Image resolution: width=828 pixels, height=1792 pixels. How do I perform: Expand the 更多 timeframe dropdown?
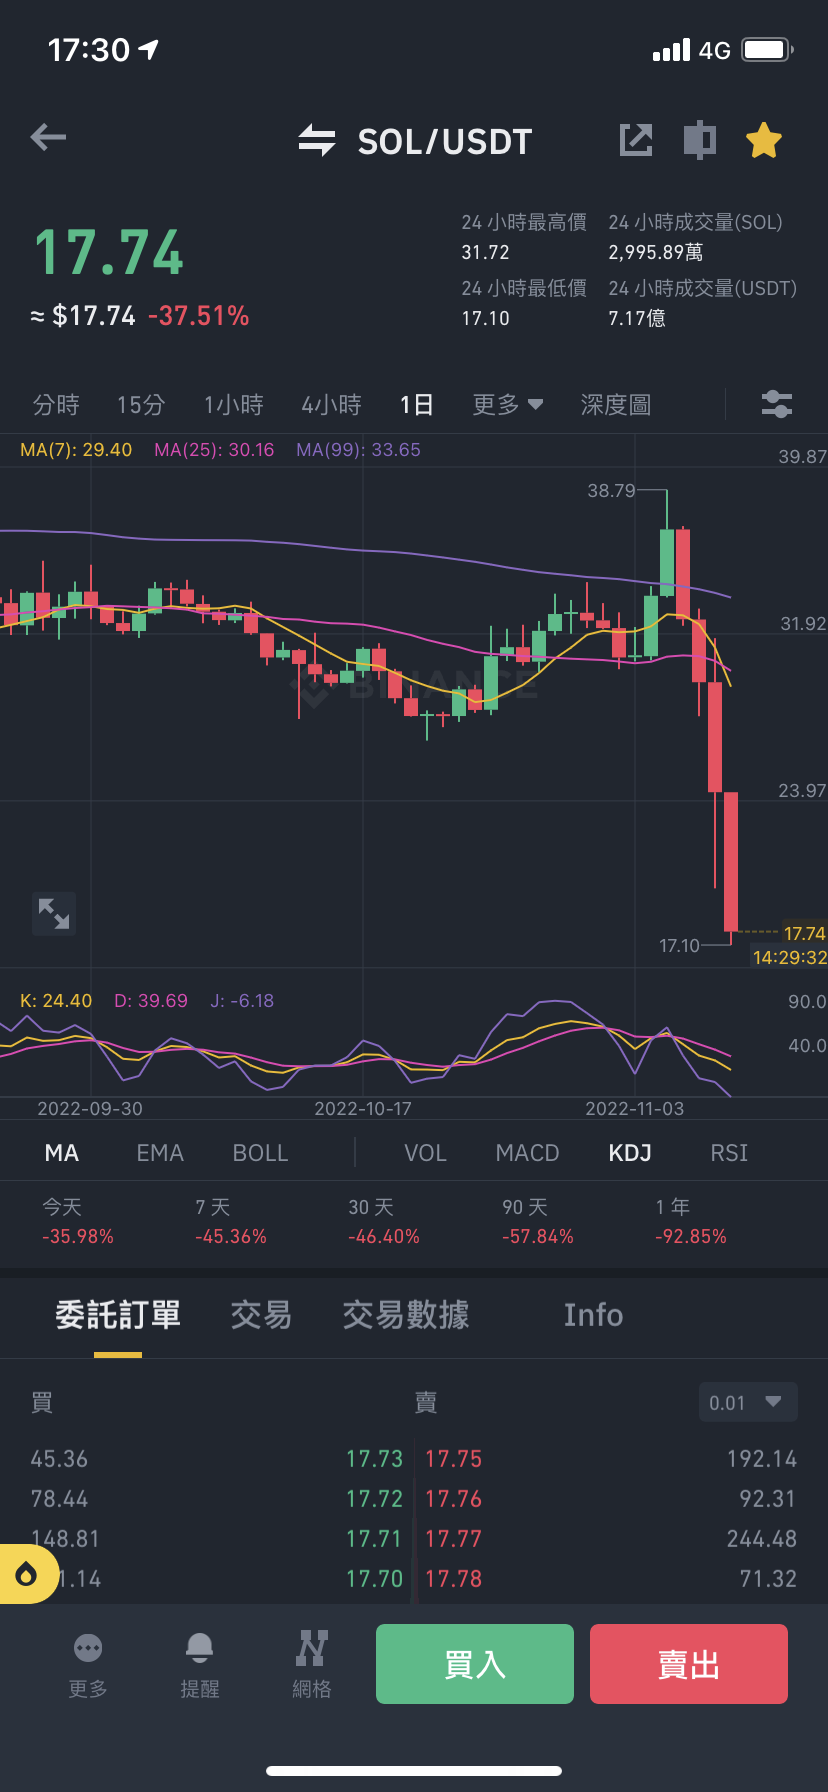(x=508, y=405)
